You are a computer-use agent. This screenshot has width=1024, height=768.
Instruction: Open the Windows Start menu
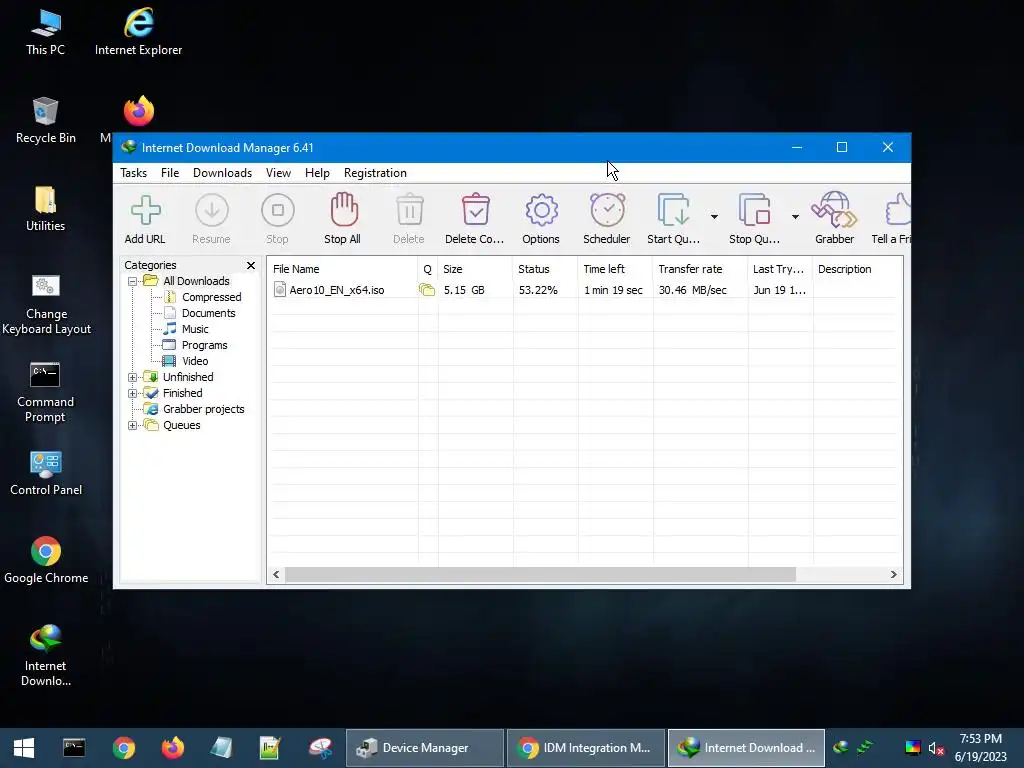point(24,748)
